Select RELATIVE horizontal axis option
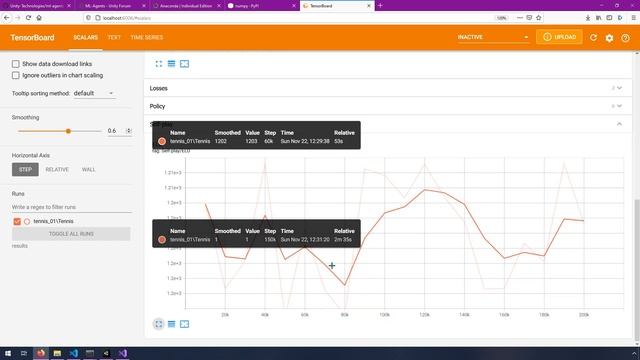Viewport: 640px width, 360px height. point(57,169)
